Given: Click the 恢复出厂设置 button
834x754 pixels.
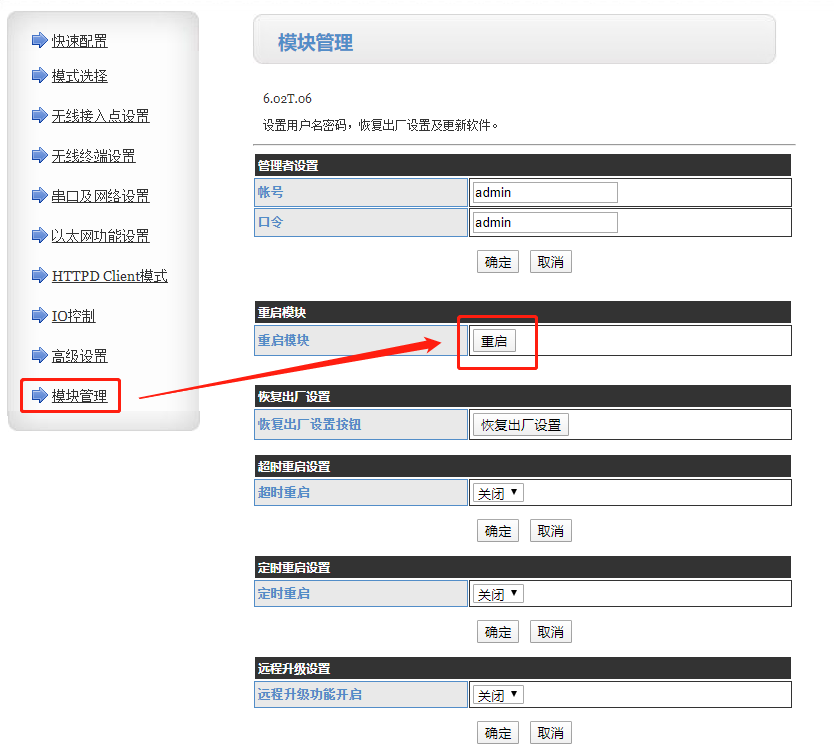Looking at the screenshot, I should (520, 425).
